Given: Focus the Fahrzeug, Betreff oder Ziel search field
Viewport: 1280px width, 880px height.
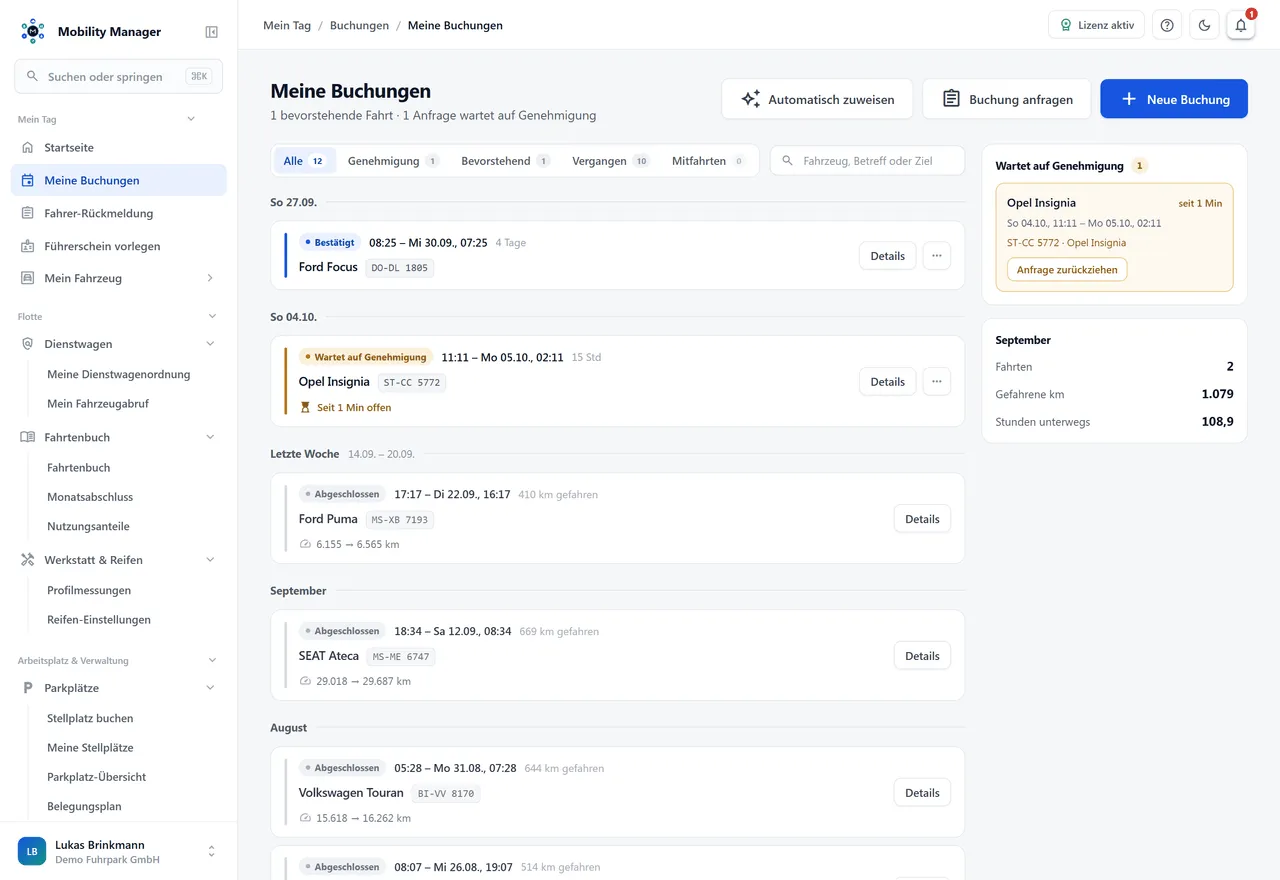Looking at the screenshot, I should coord(867,161).
